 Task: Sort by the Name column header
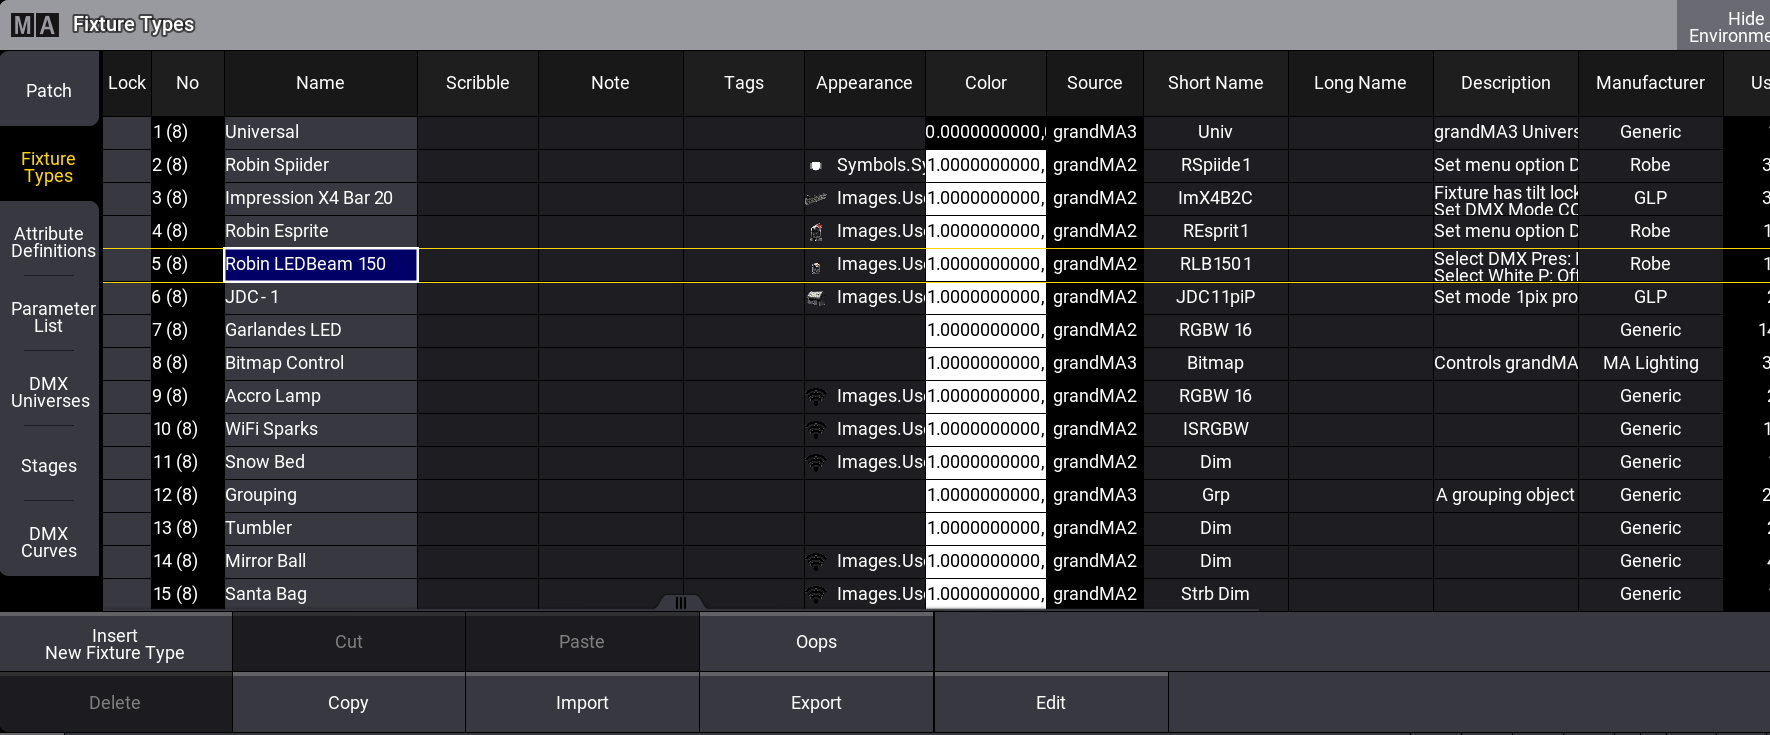(320, 83)
